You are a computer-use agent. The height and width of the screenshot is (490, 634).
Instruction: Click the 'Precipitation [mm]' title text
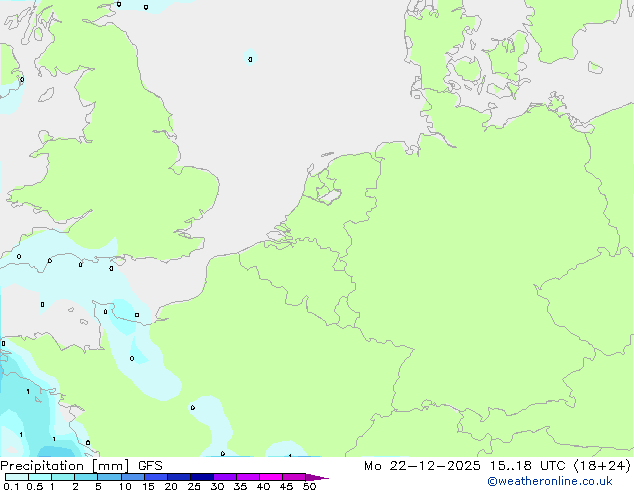tap(65, 466)
